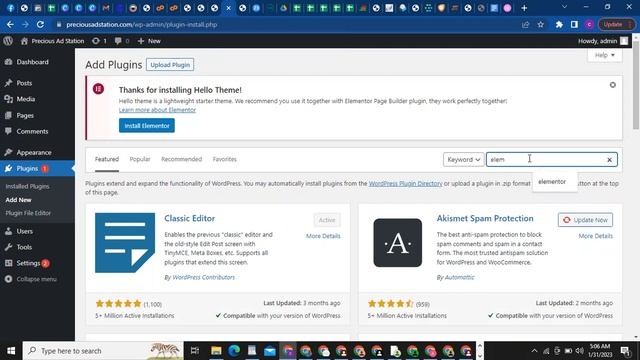Click the Akismet plugin thumbnail
The height and width of the screenshot is (360, 640).
398,243
